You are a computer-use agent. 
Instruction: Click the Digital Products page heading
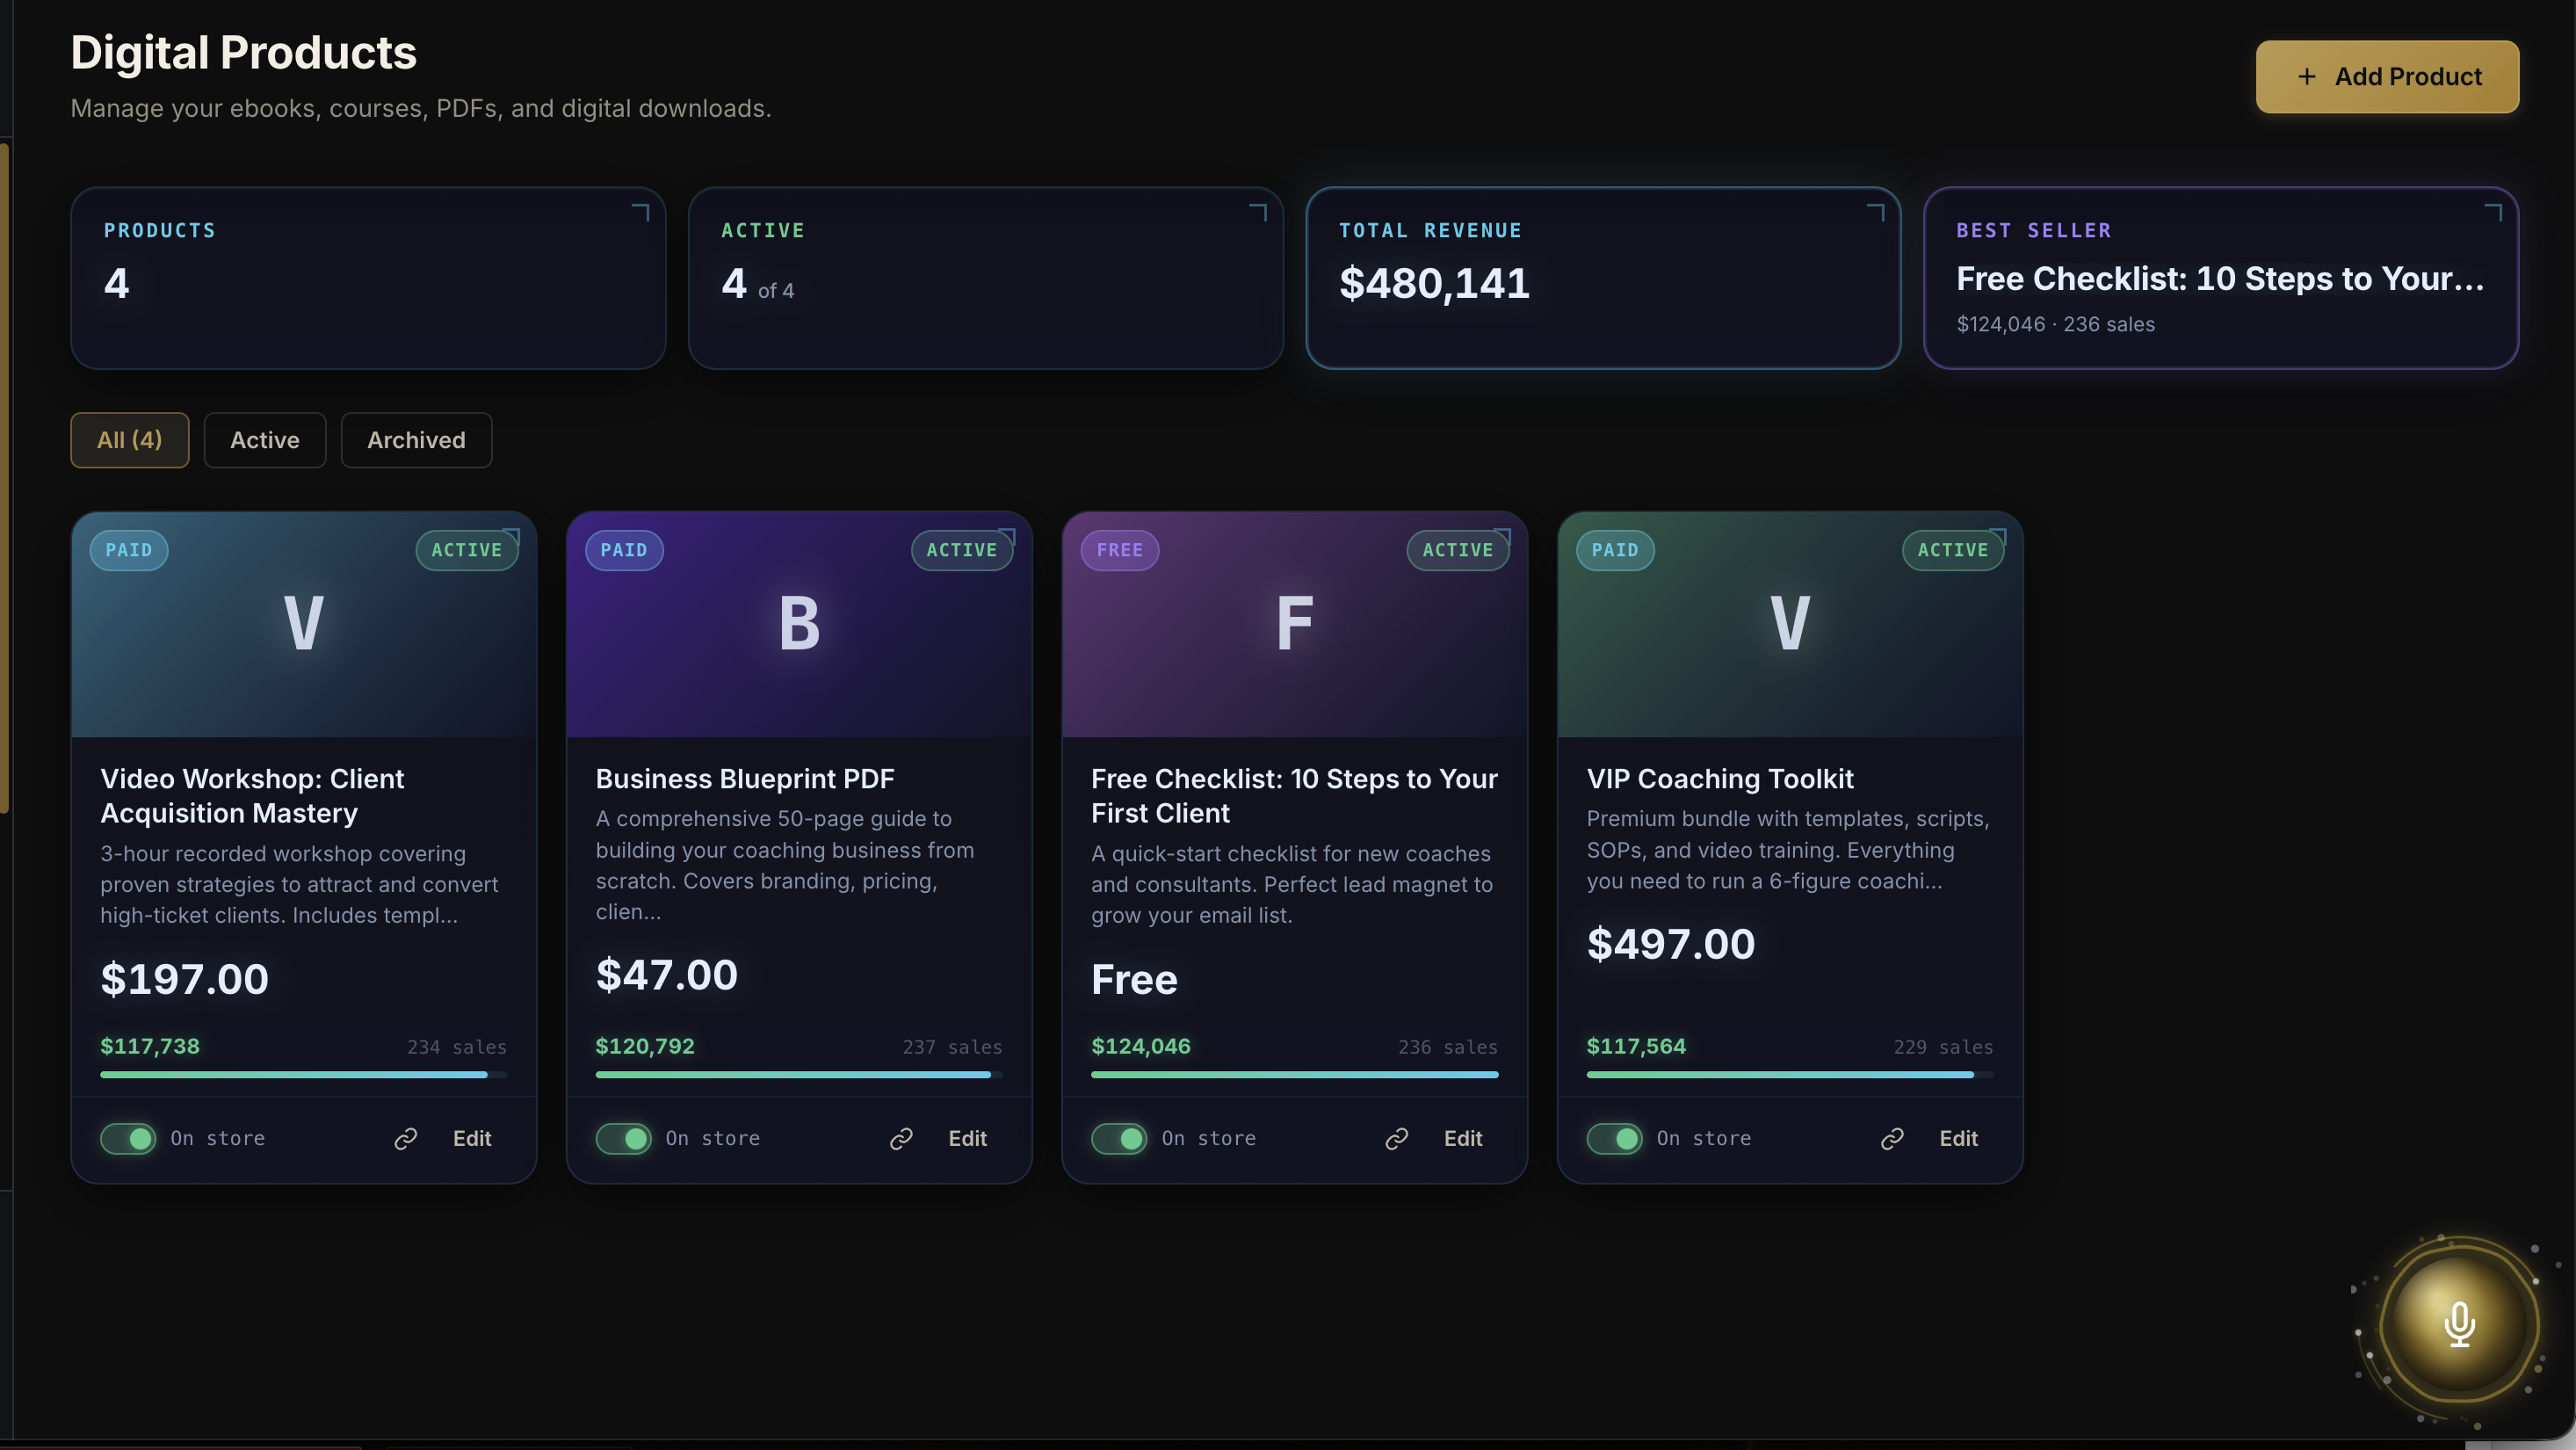(x=244, y=53)
